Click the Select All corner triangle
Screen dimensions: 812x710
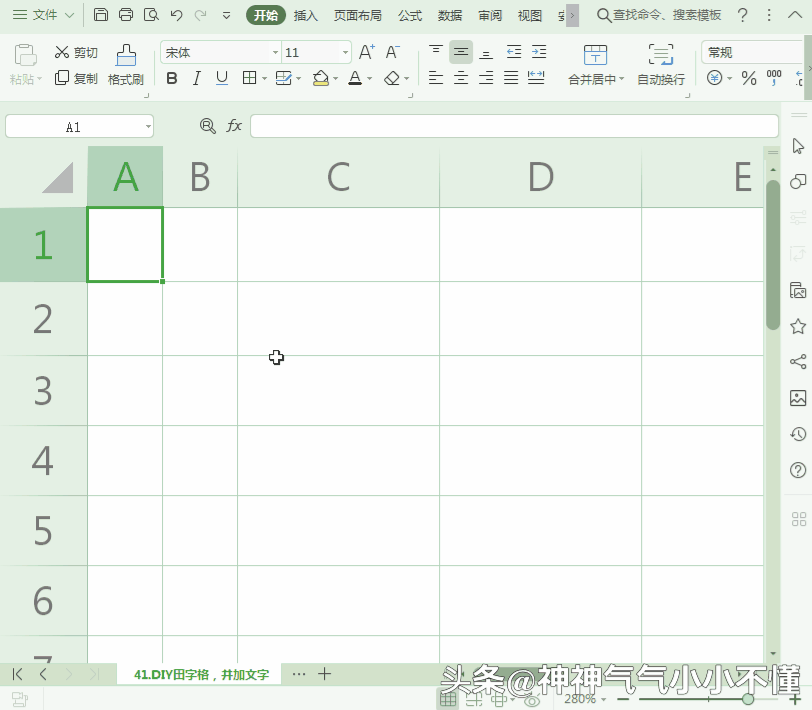(x=58, y=177)
